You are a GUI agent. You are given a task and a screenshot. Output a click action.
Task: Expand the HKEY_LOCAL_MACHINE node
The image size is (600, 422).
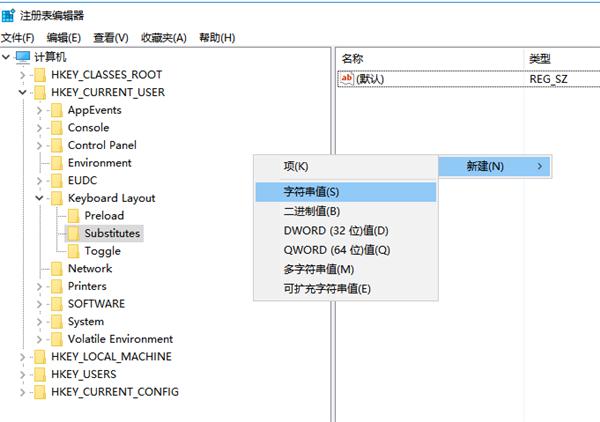point(23,357)
